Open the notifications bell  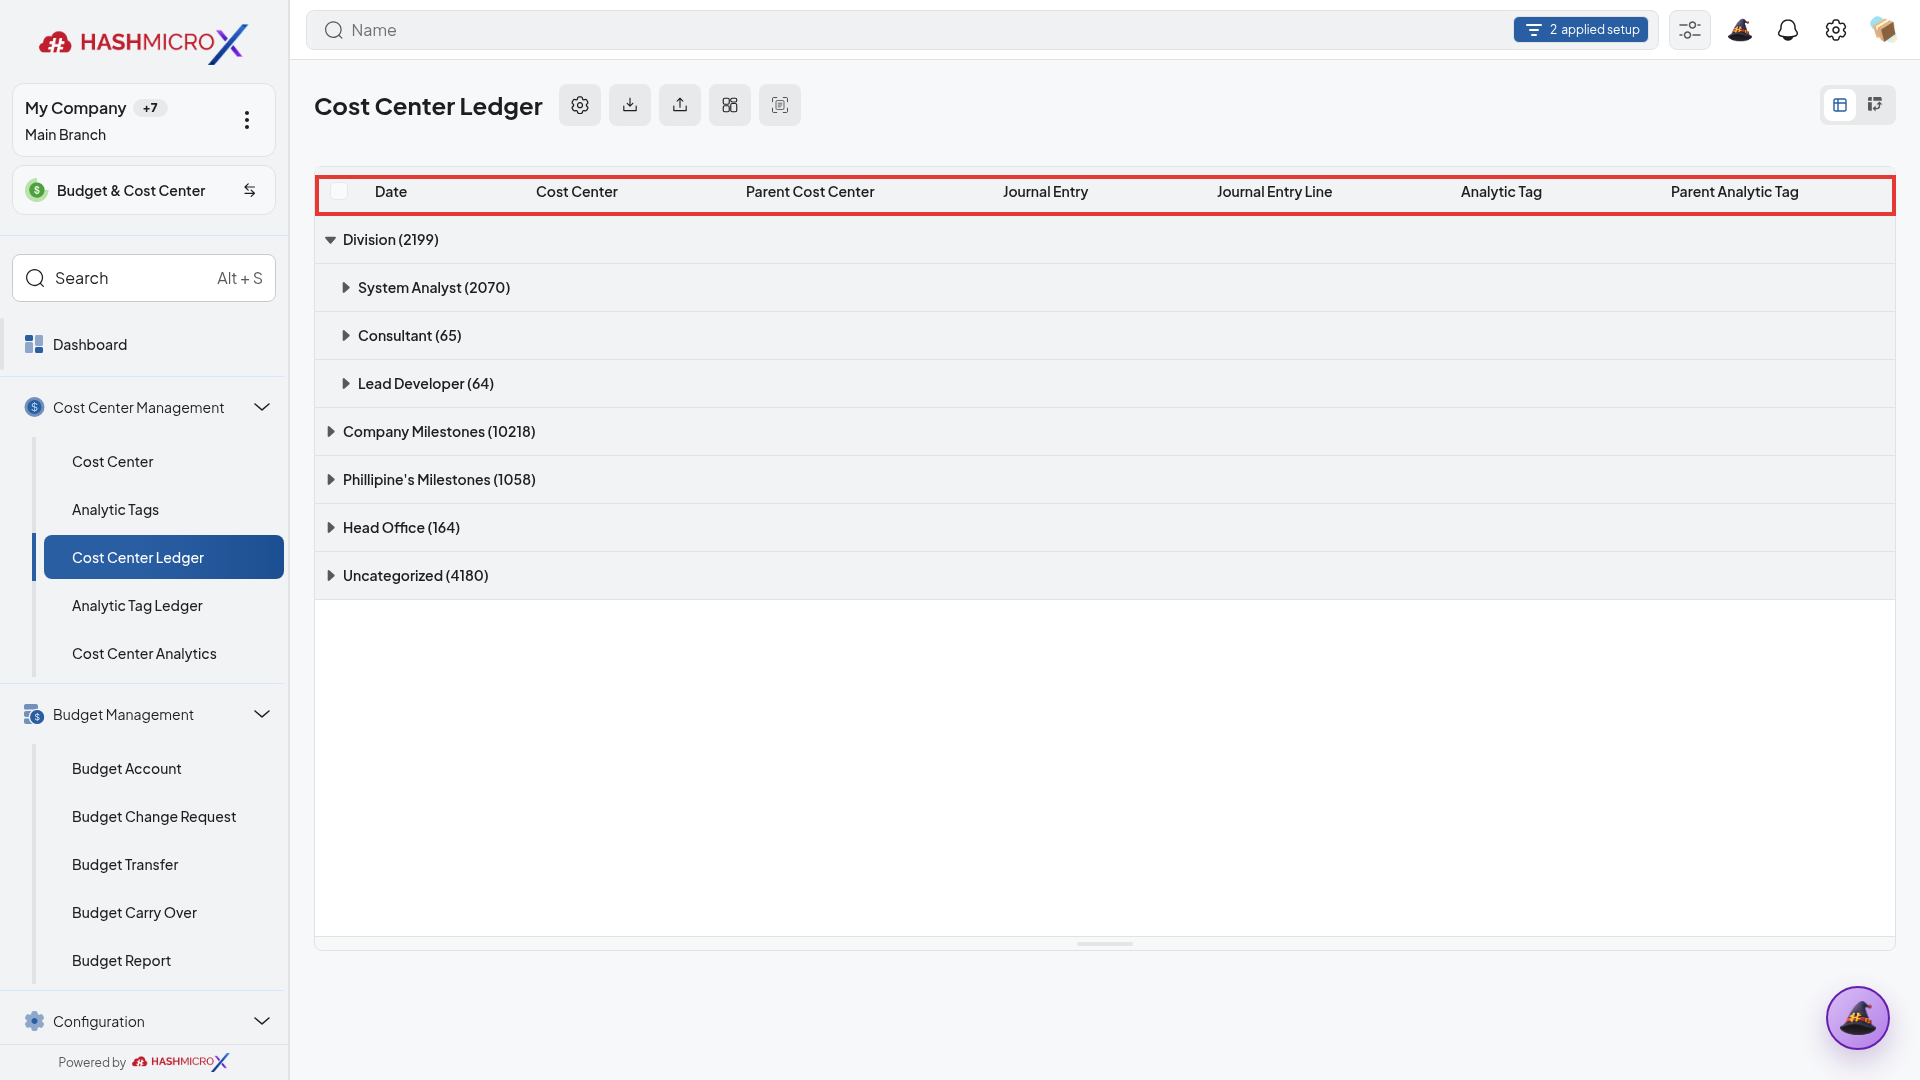pyautogui.click(x=1788, y=30)
